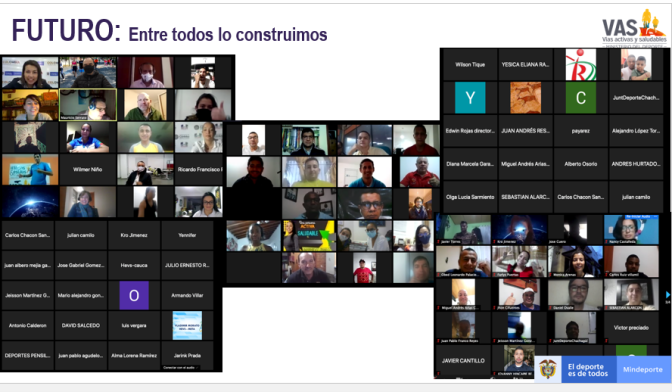Image resolution: width=672 pixels, height=392 pixels.
Task: Click the VAS logo in header
Action: click(634, 27)
